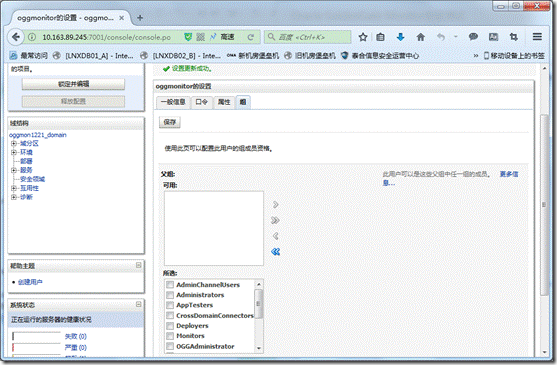Move all groups right with double arrow
Image resolution: width=557 pixels, height=365 pixels.
[275, 220]
